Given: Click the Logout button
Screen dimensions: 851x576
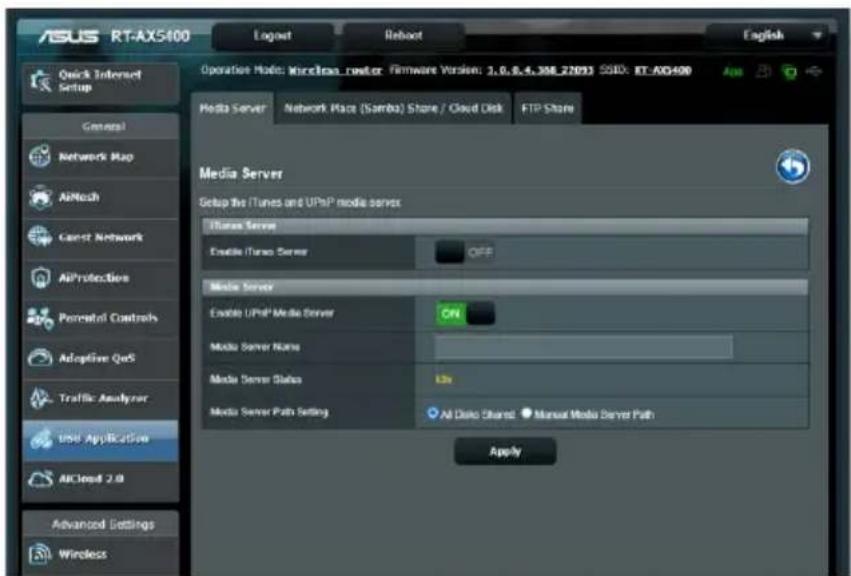Looking at the screenshot, I should [x=272, y=36].
